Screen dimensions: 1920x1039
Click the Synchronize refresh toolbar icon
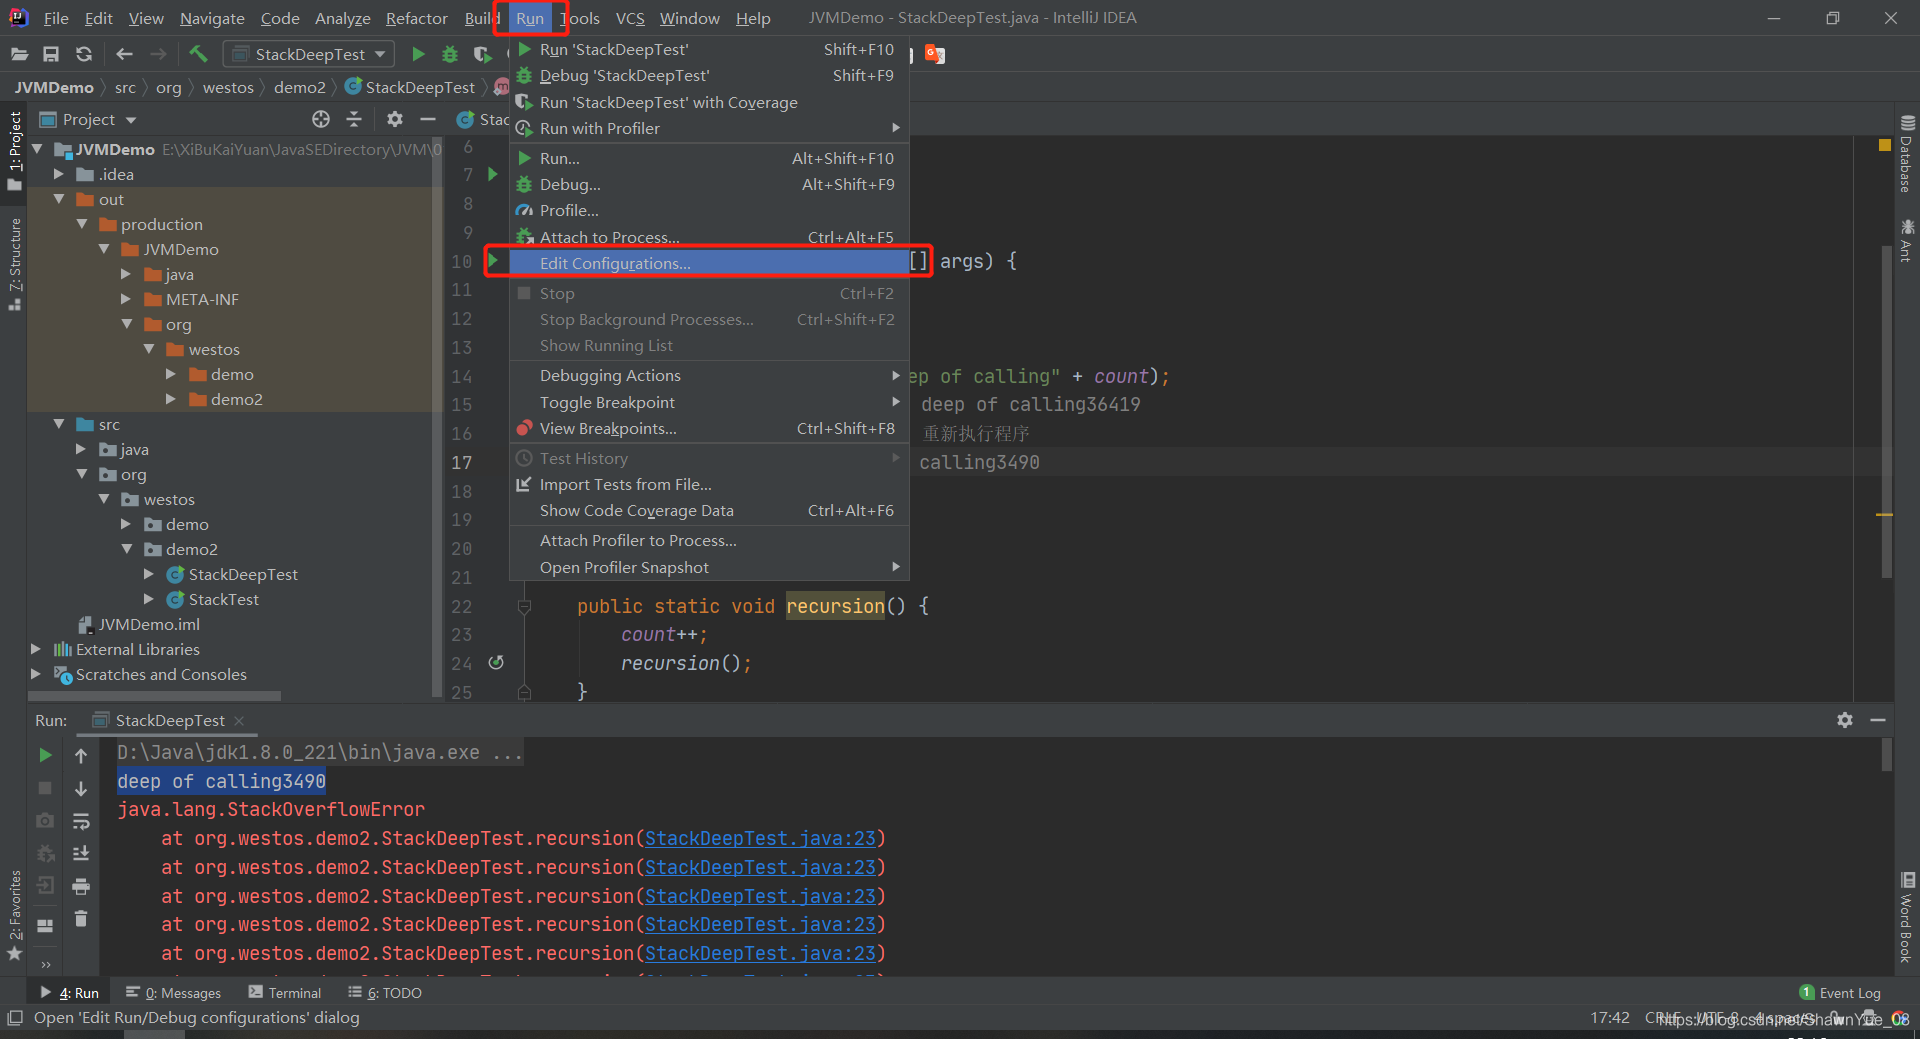tap(84, 54)
